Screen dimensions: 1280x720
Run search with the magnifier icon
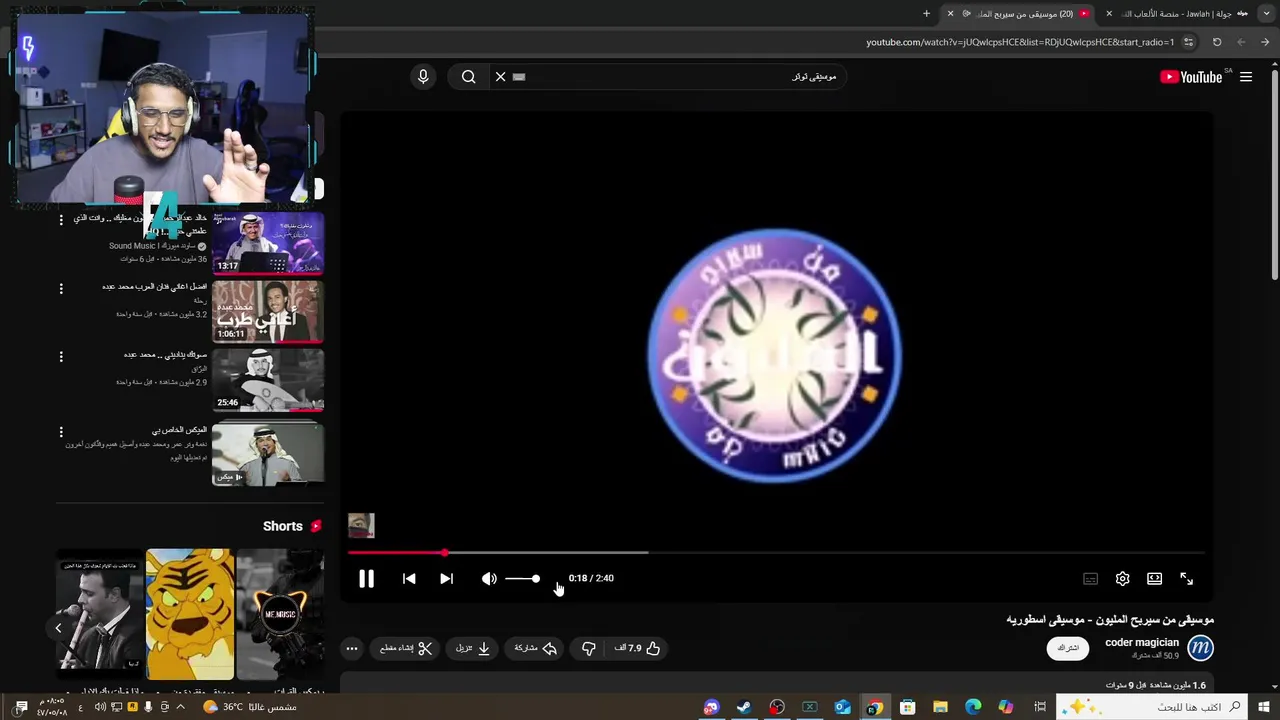[x=468, y=77]
